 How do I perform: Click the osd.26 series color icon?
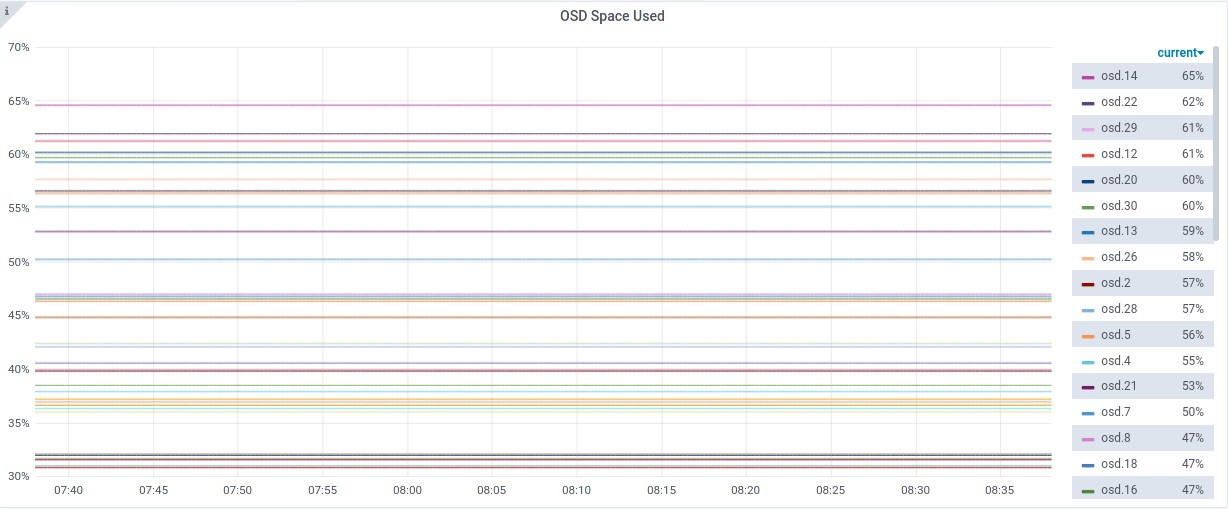coord(1088,258)
